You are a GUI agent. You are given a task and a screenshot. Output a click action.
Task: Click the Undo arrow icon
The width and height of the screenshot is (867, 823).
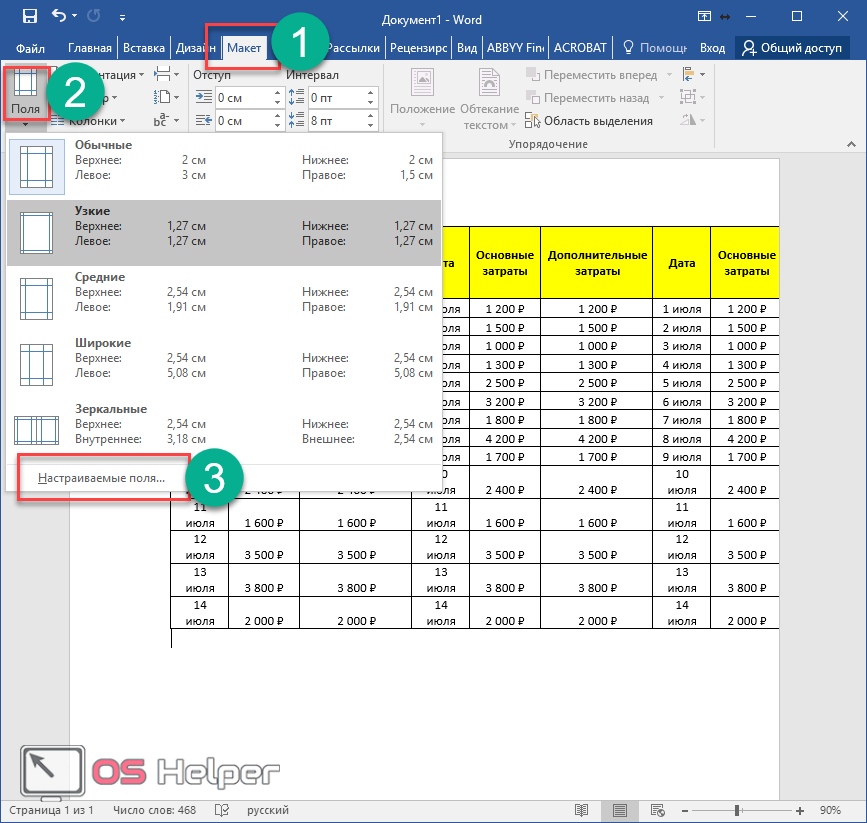click(x=58, y=17)
